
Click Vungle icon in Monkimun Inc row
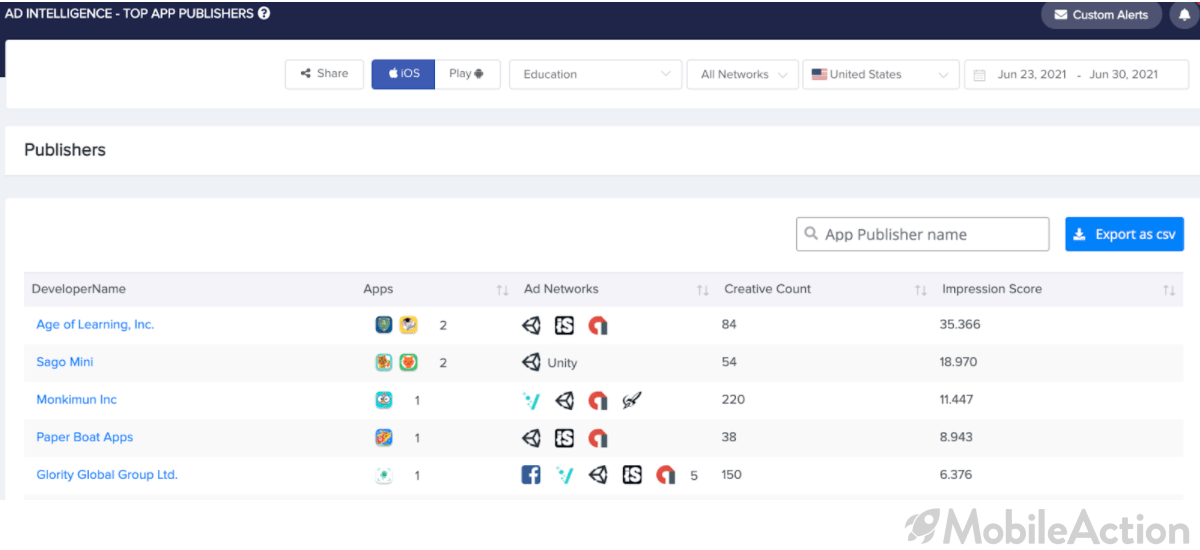click(531, 400)
